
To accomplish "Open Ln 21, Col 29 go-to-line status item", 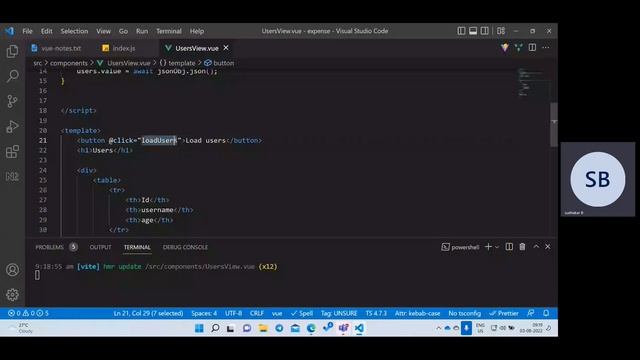I will point(148,313).
